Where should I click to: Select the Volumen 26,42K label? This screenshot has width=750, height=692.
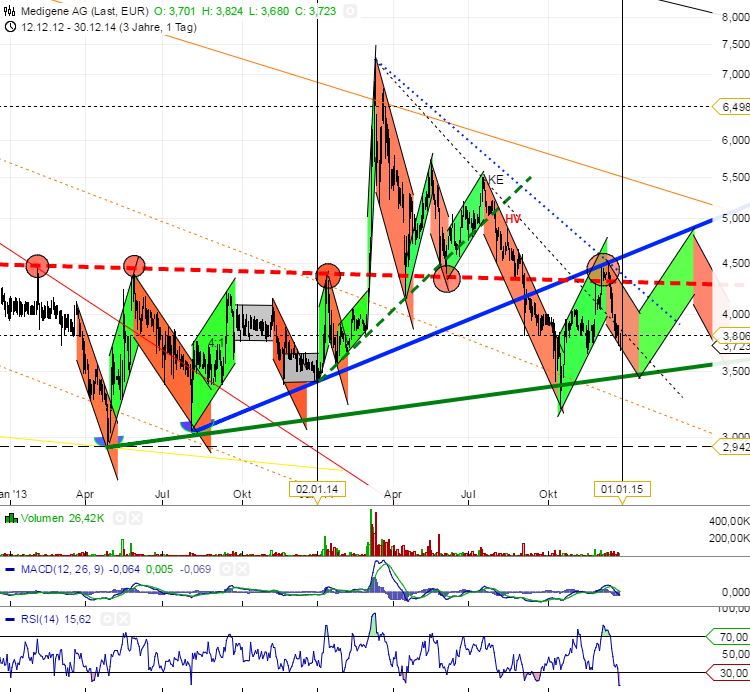tap(62, 518)
